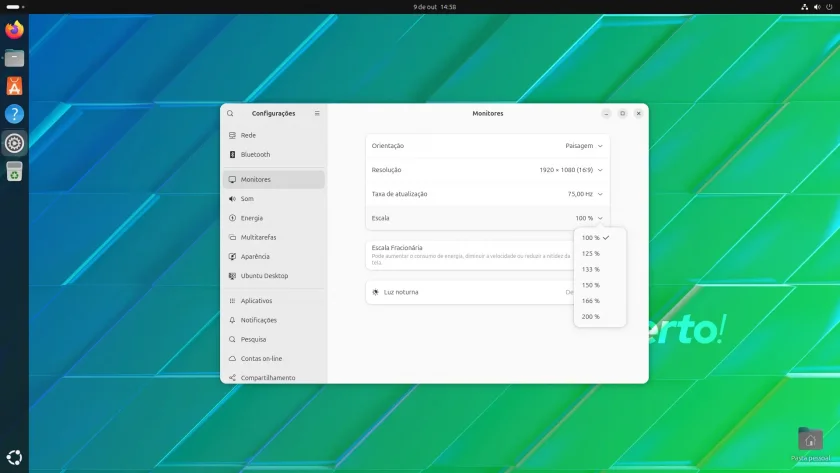This screenshot has width=840, height=473.
Task: Open Ubuntu Desktop settings in the sidebar
Action: (274, 276)
